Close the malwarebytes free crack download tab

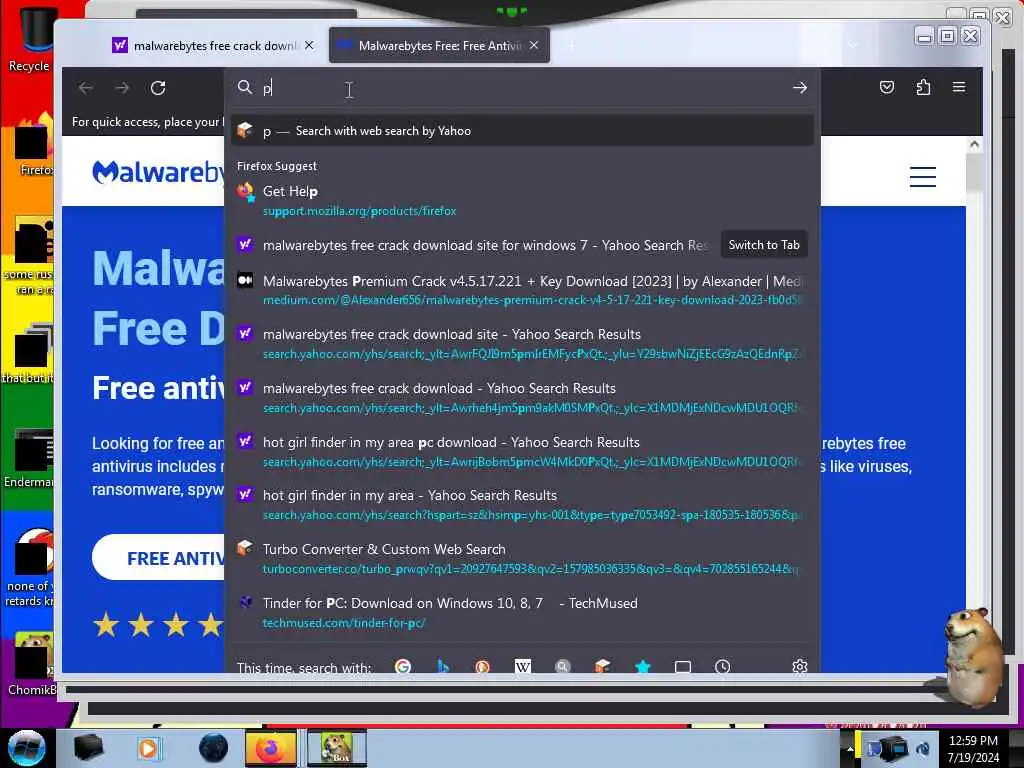pos(309,45)
